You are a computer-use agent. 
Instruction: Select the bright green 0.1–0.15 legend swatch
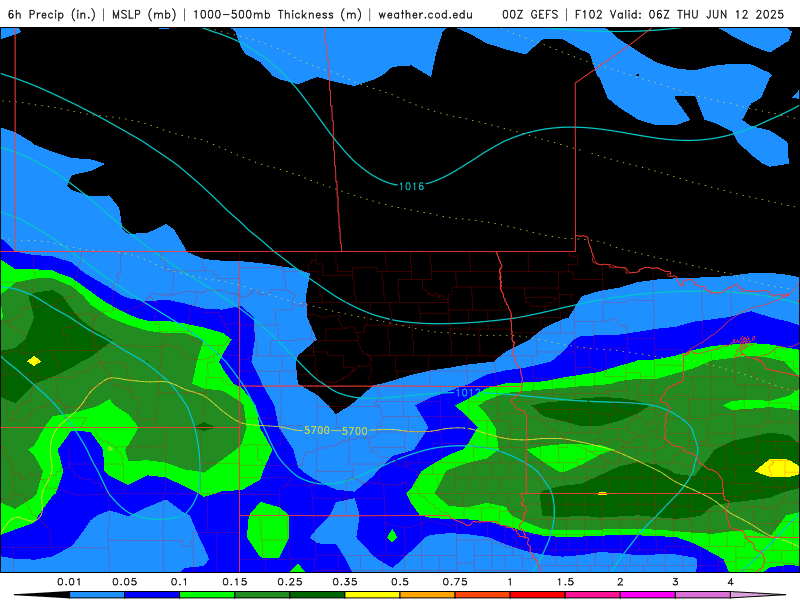(207, 595)
